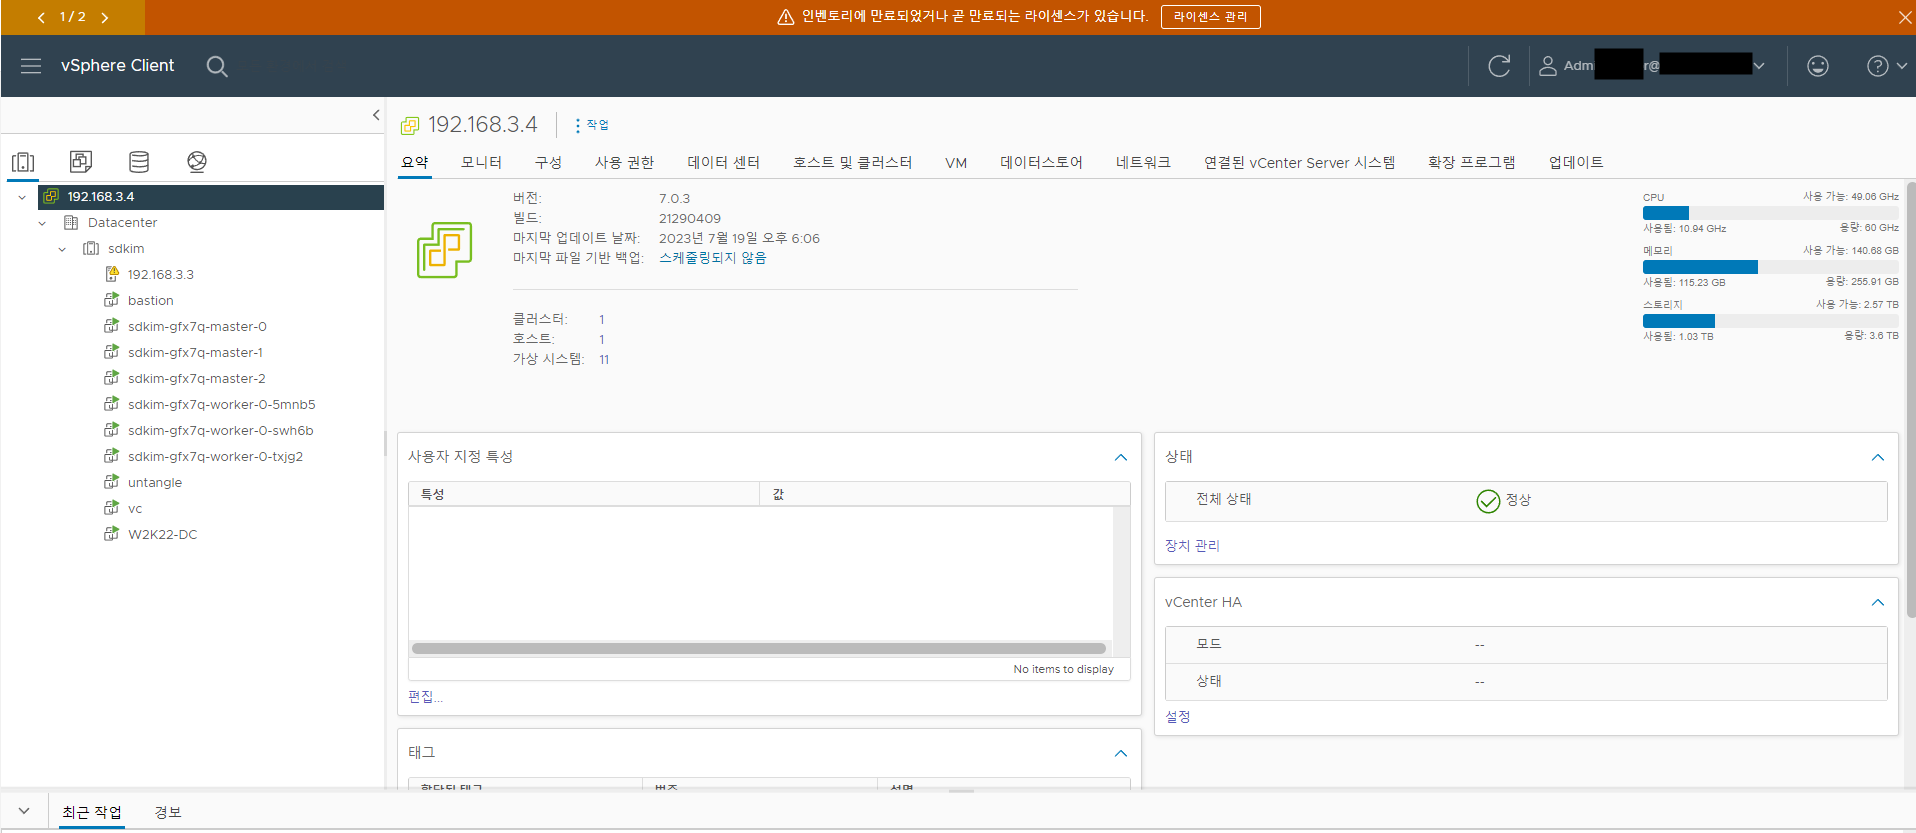Click the search magnifier icon
This screenshot has height=833, width=1916.
pos(217,66)
